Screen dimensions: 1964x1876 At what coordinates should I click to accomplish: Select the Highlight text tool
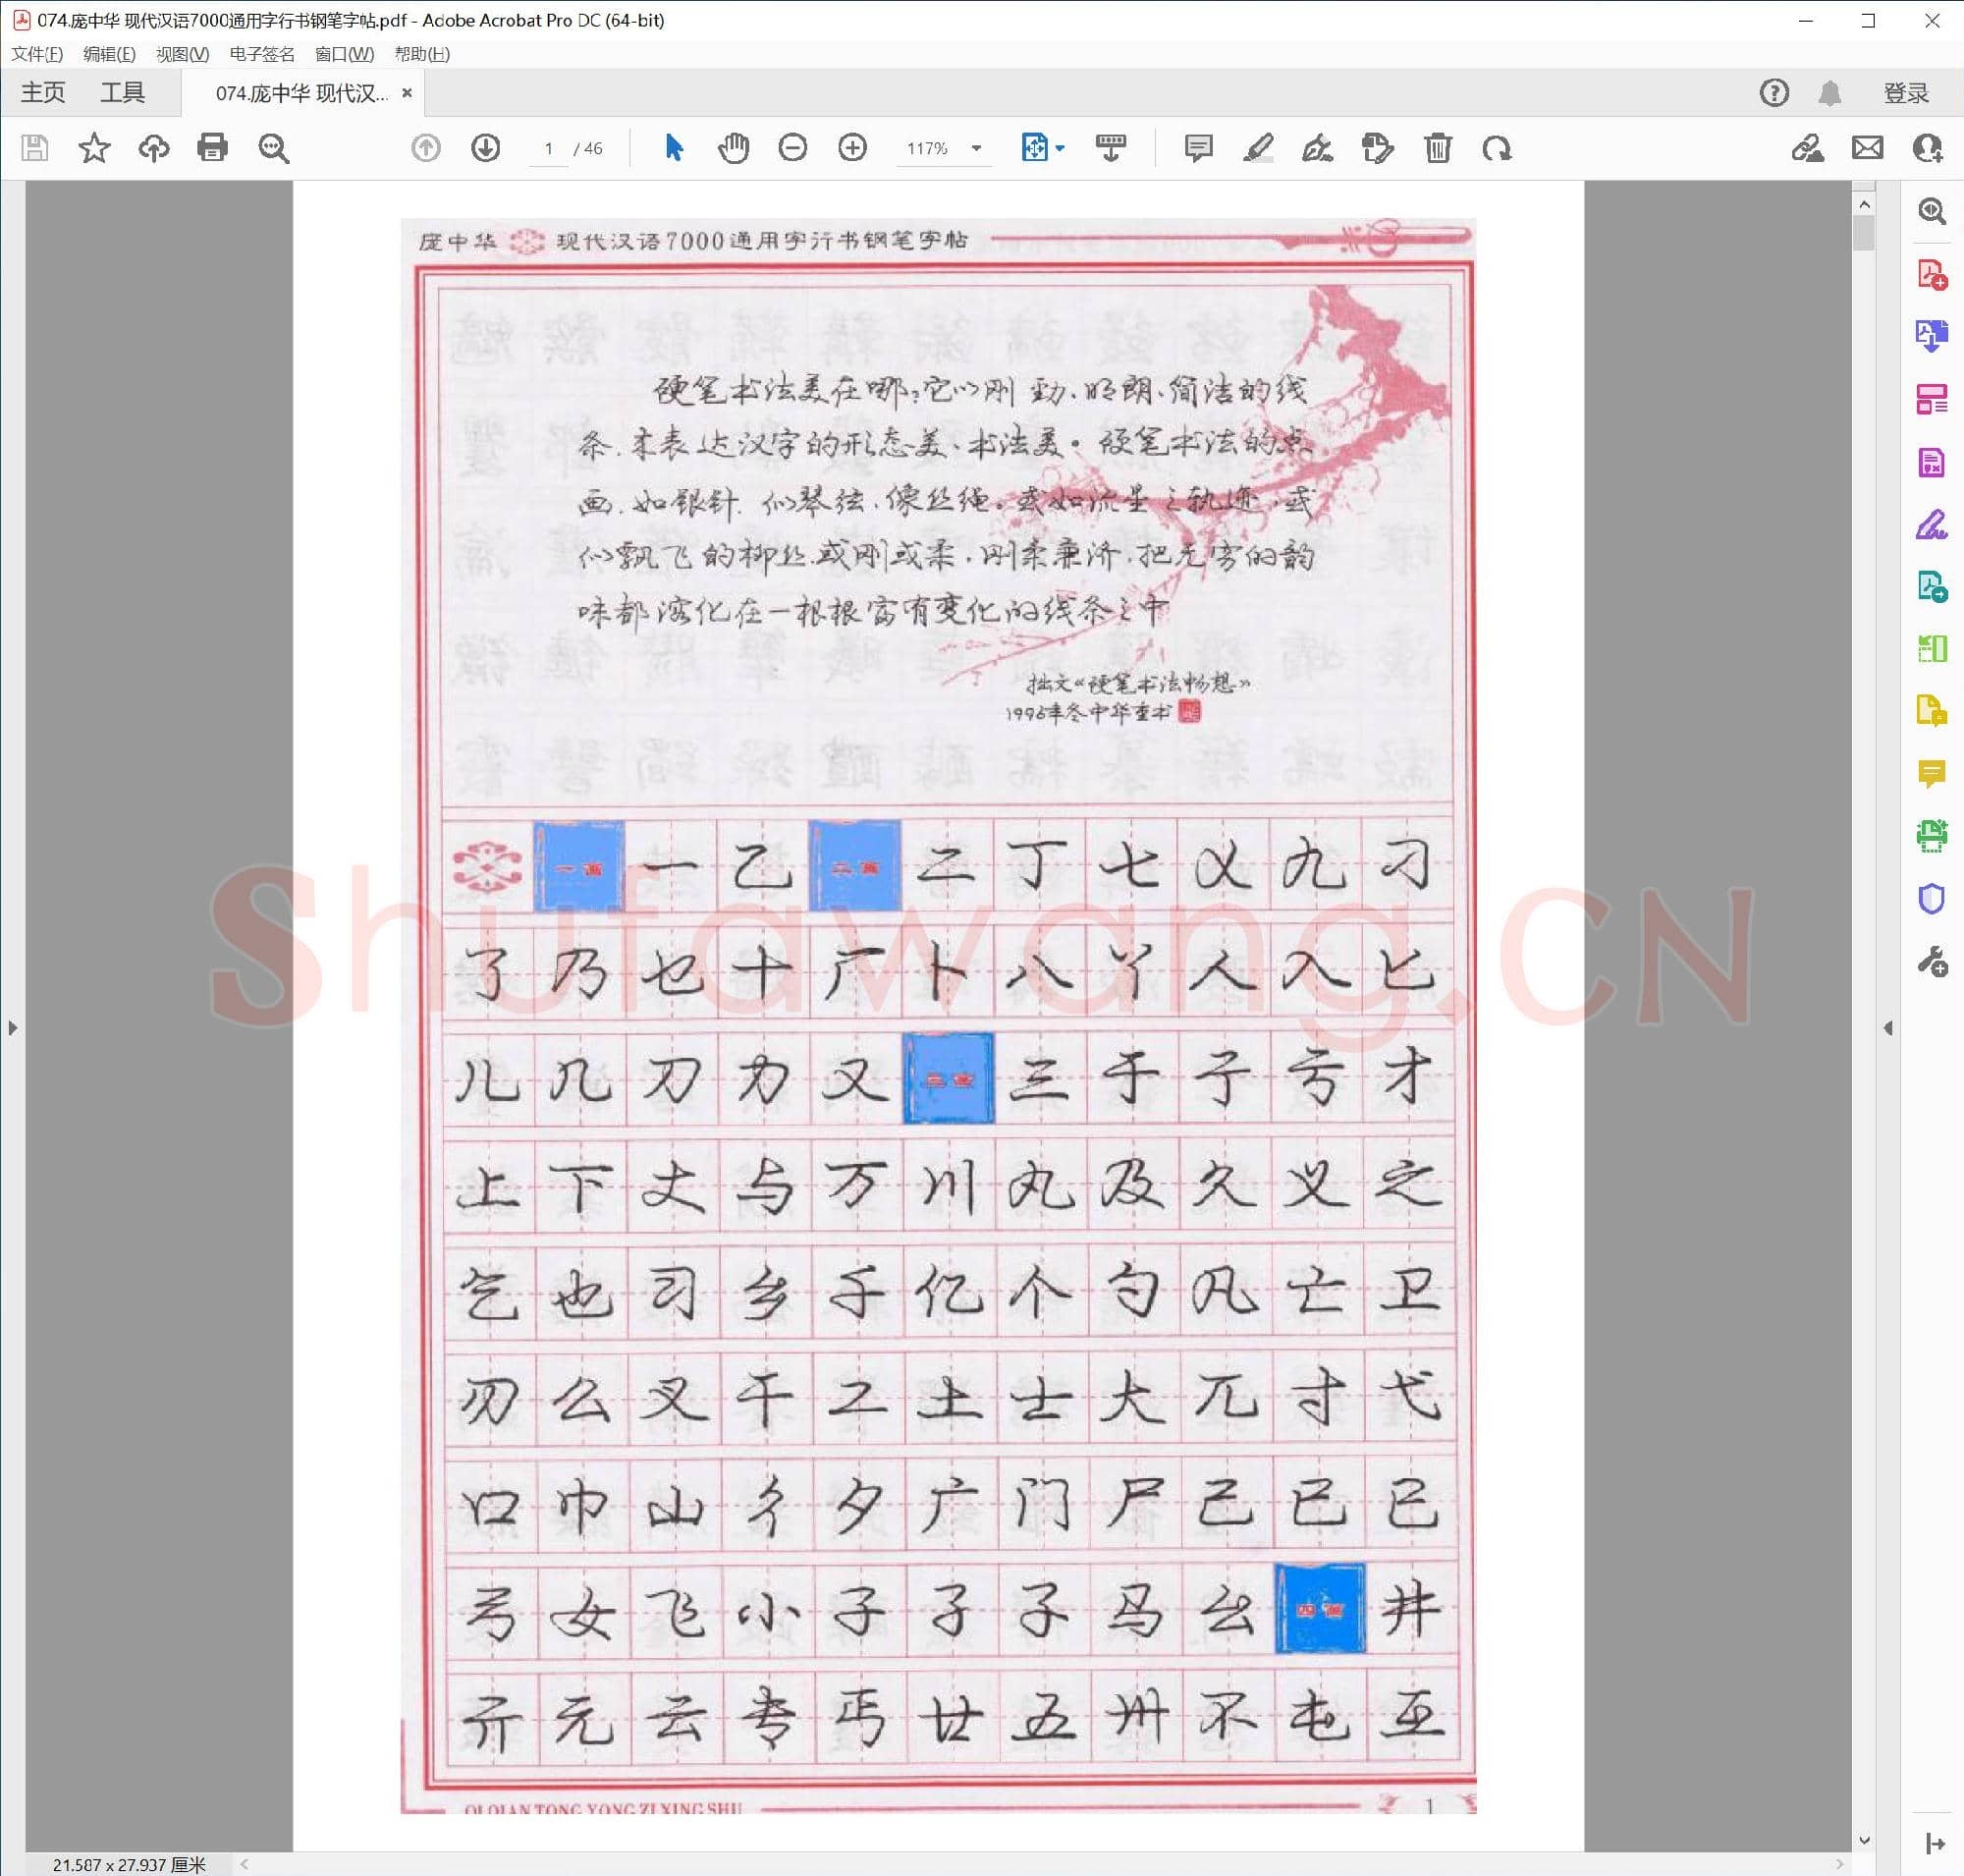pos(1258,148)
